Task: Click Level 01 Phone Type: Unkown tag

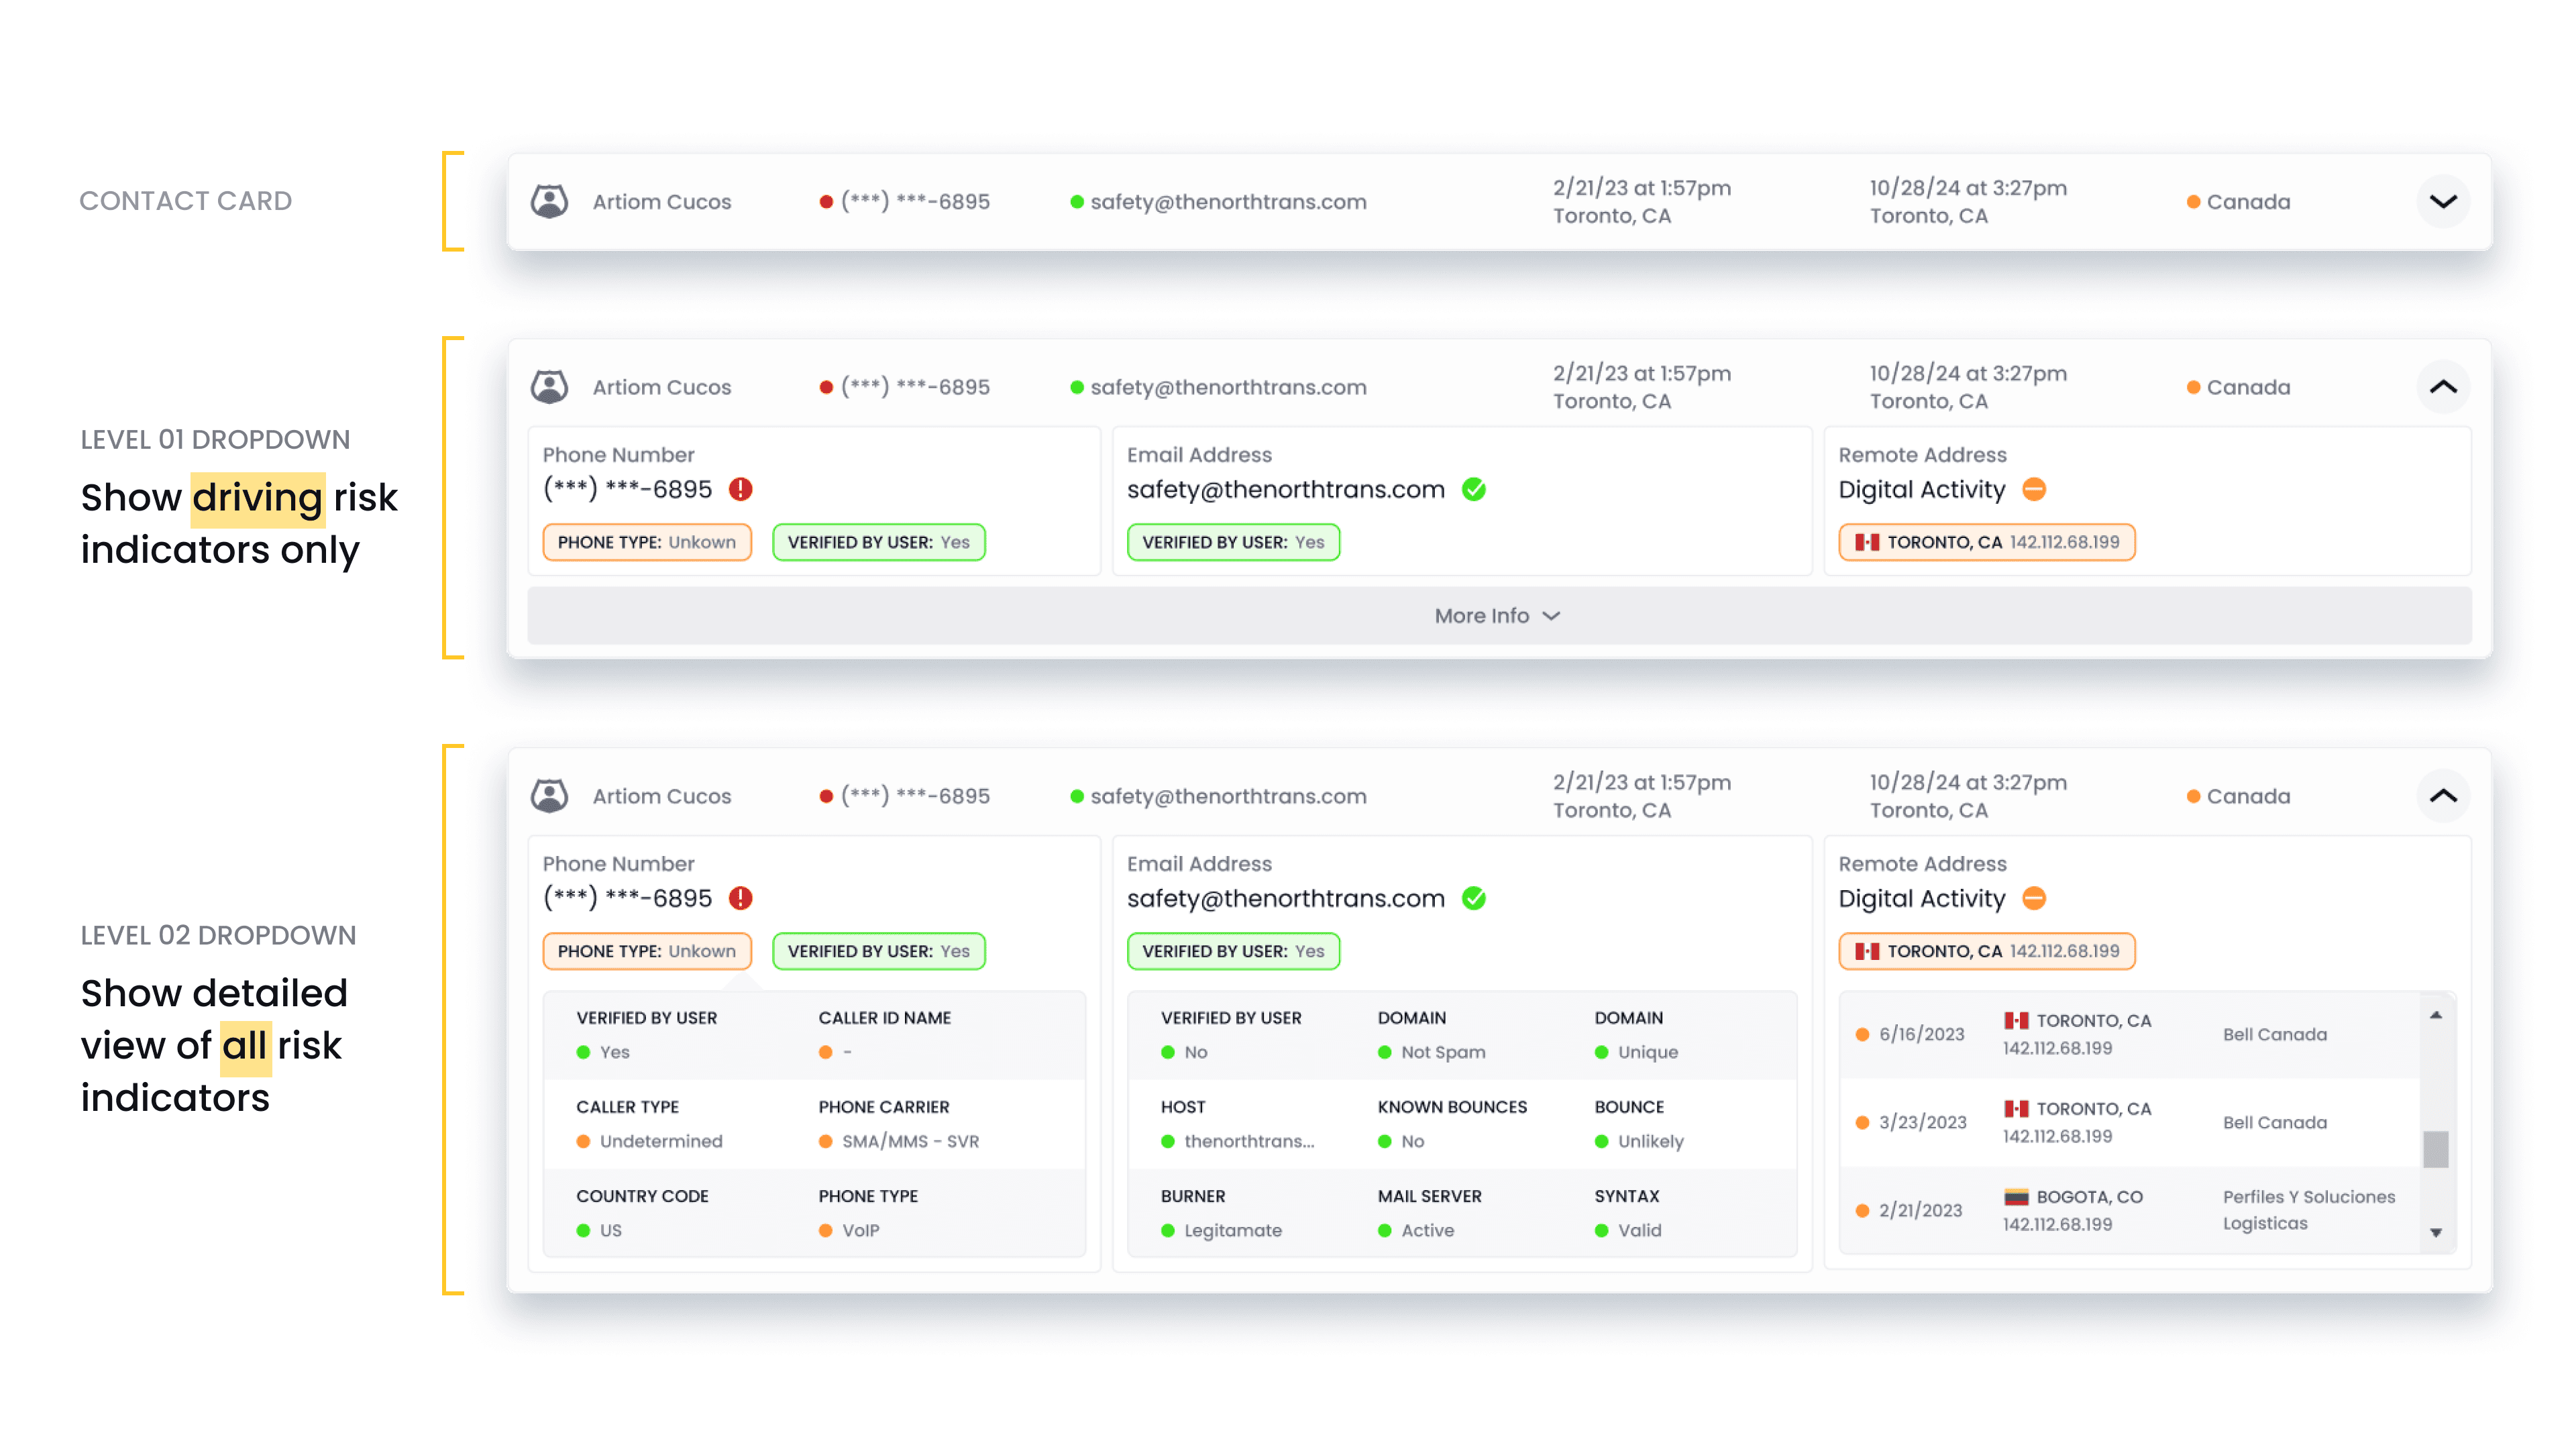Action: 646,542
